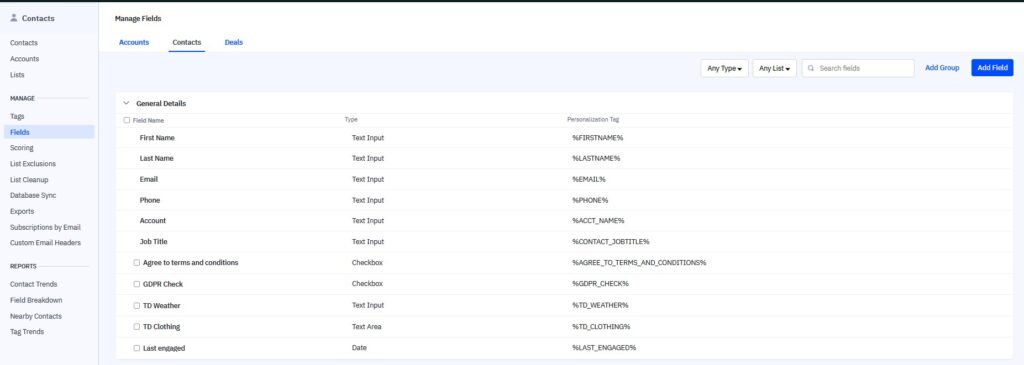Click the %AGREE_TO_TERMS_AND_CONDITIONS% tag
Image resolution: width=1024 pixels, height=365 pixels.
pos(639,262)
